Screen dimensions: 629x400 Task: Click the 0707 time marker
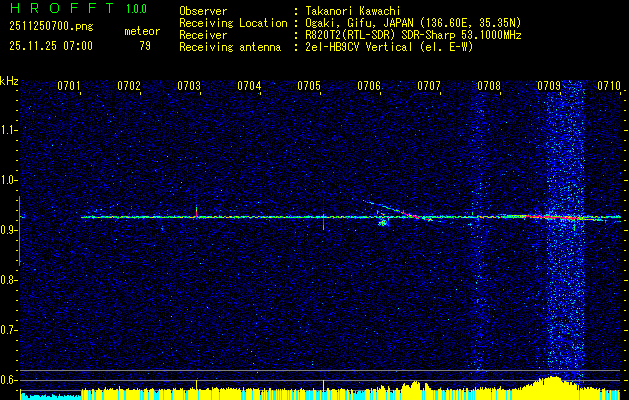(x=429, y=85)
